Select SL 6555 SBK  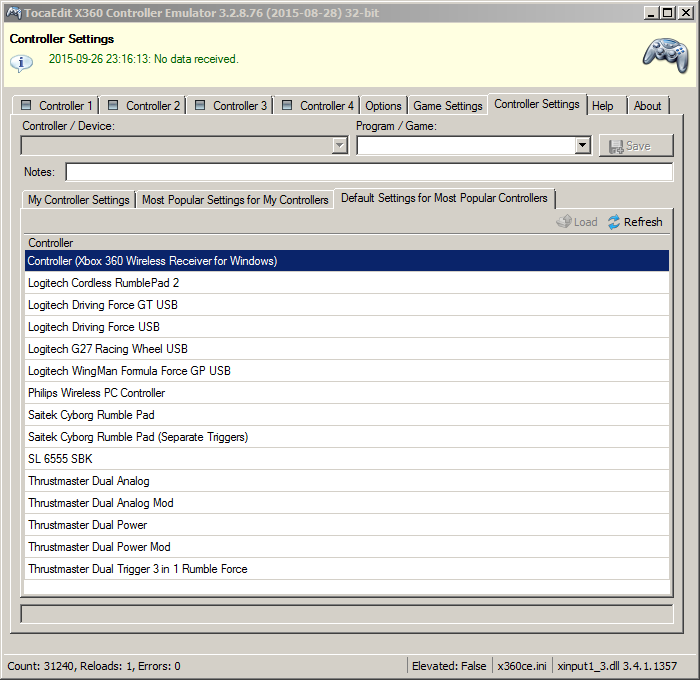click(346, 459)
